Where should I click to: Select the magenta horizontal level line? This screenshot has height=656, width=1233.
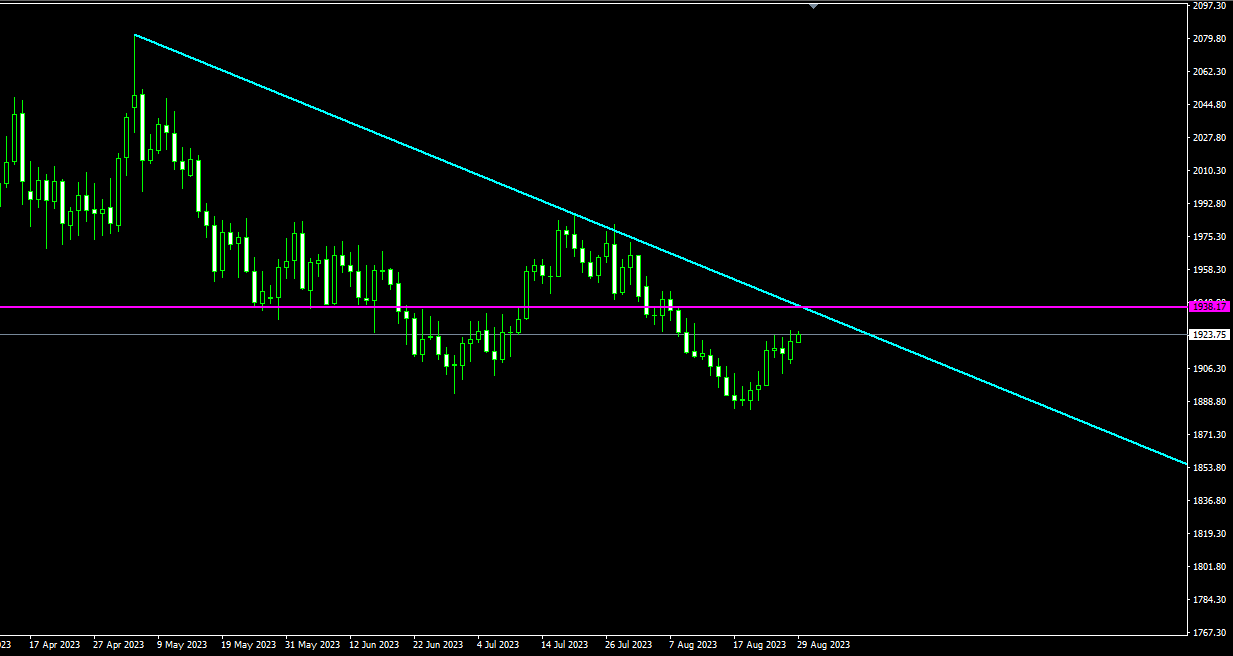click(x=593, y=307)
